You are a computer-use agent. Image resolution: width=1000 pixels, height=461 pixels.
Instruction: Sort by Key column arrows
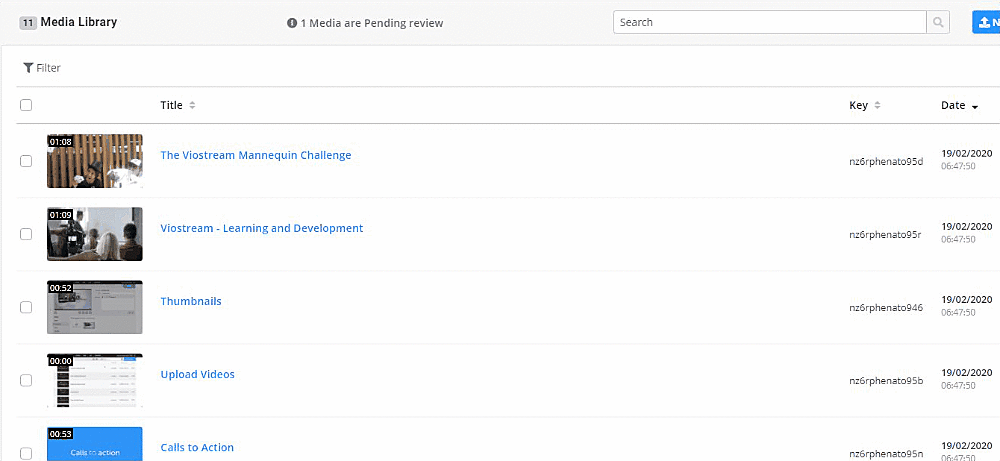click(x=877, y=105)
